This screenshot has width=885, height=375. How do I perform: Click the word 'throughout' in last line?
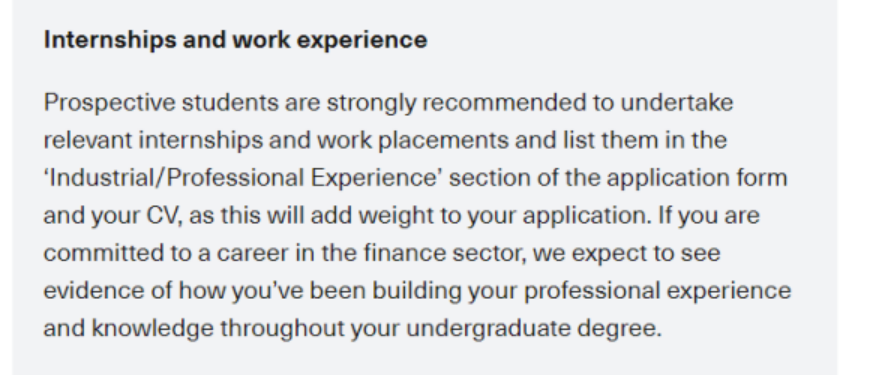282,329
